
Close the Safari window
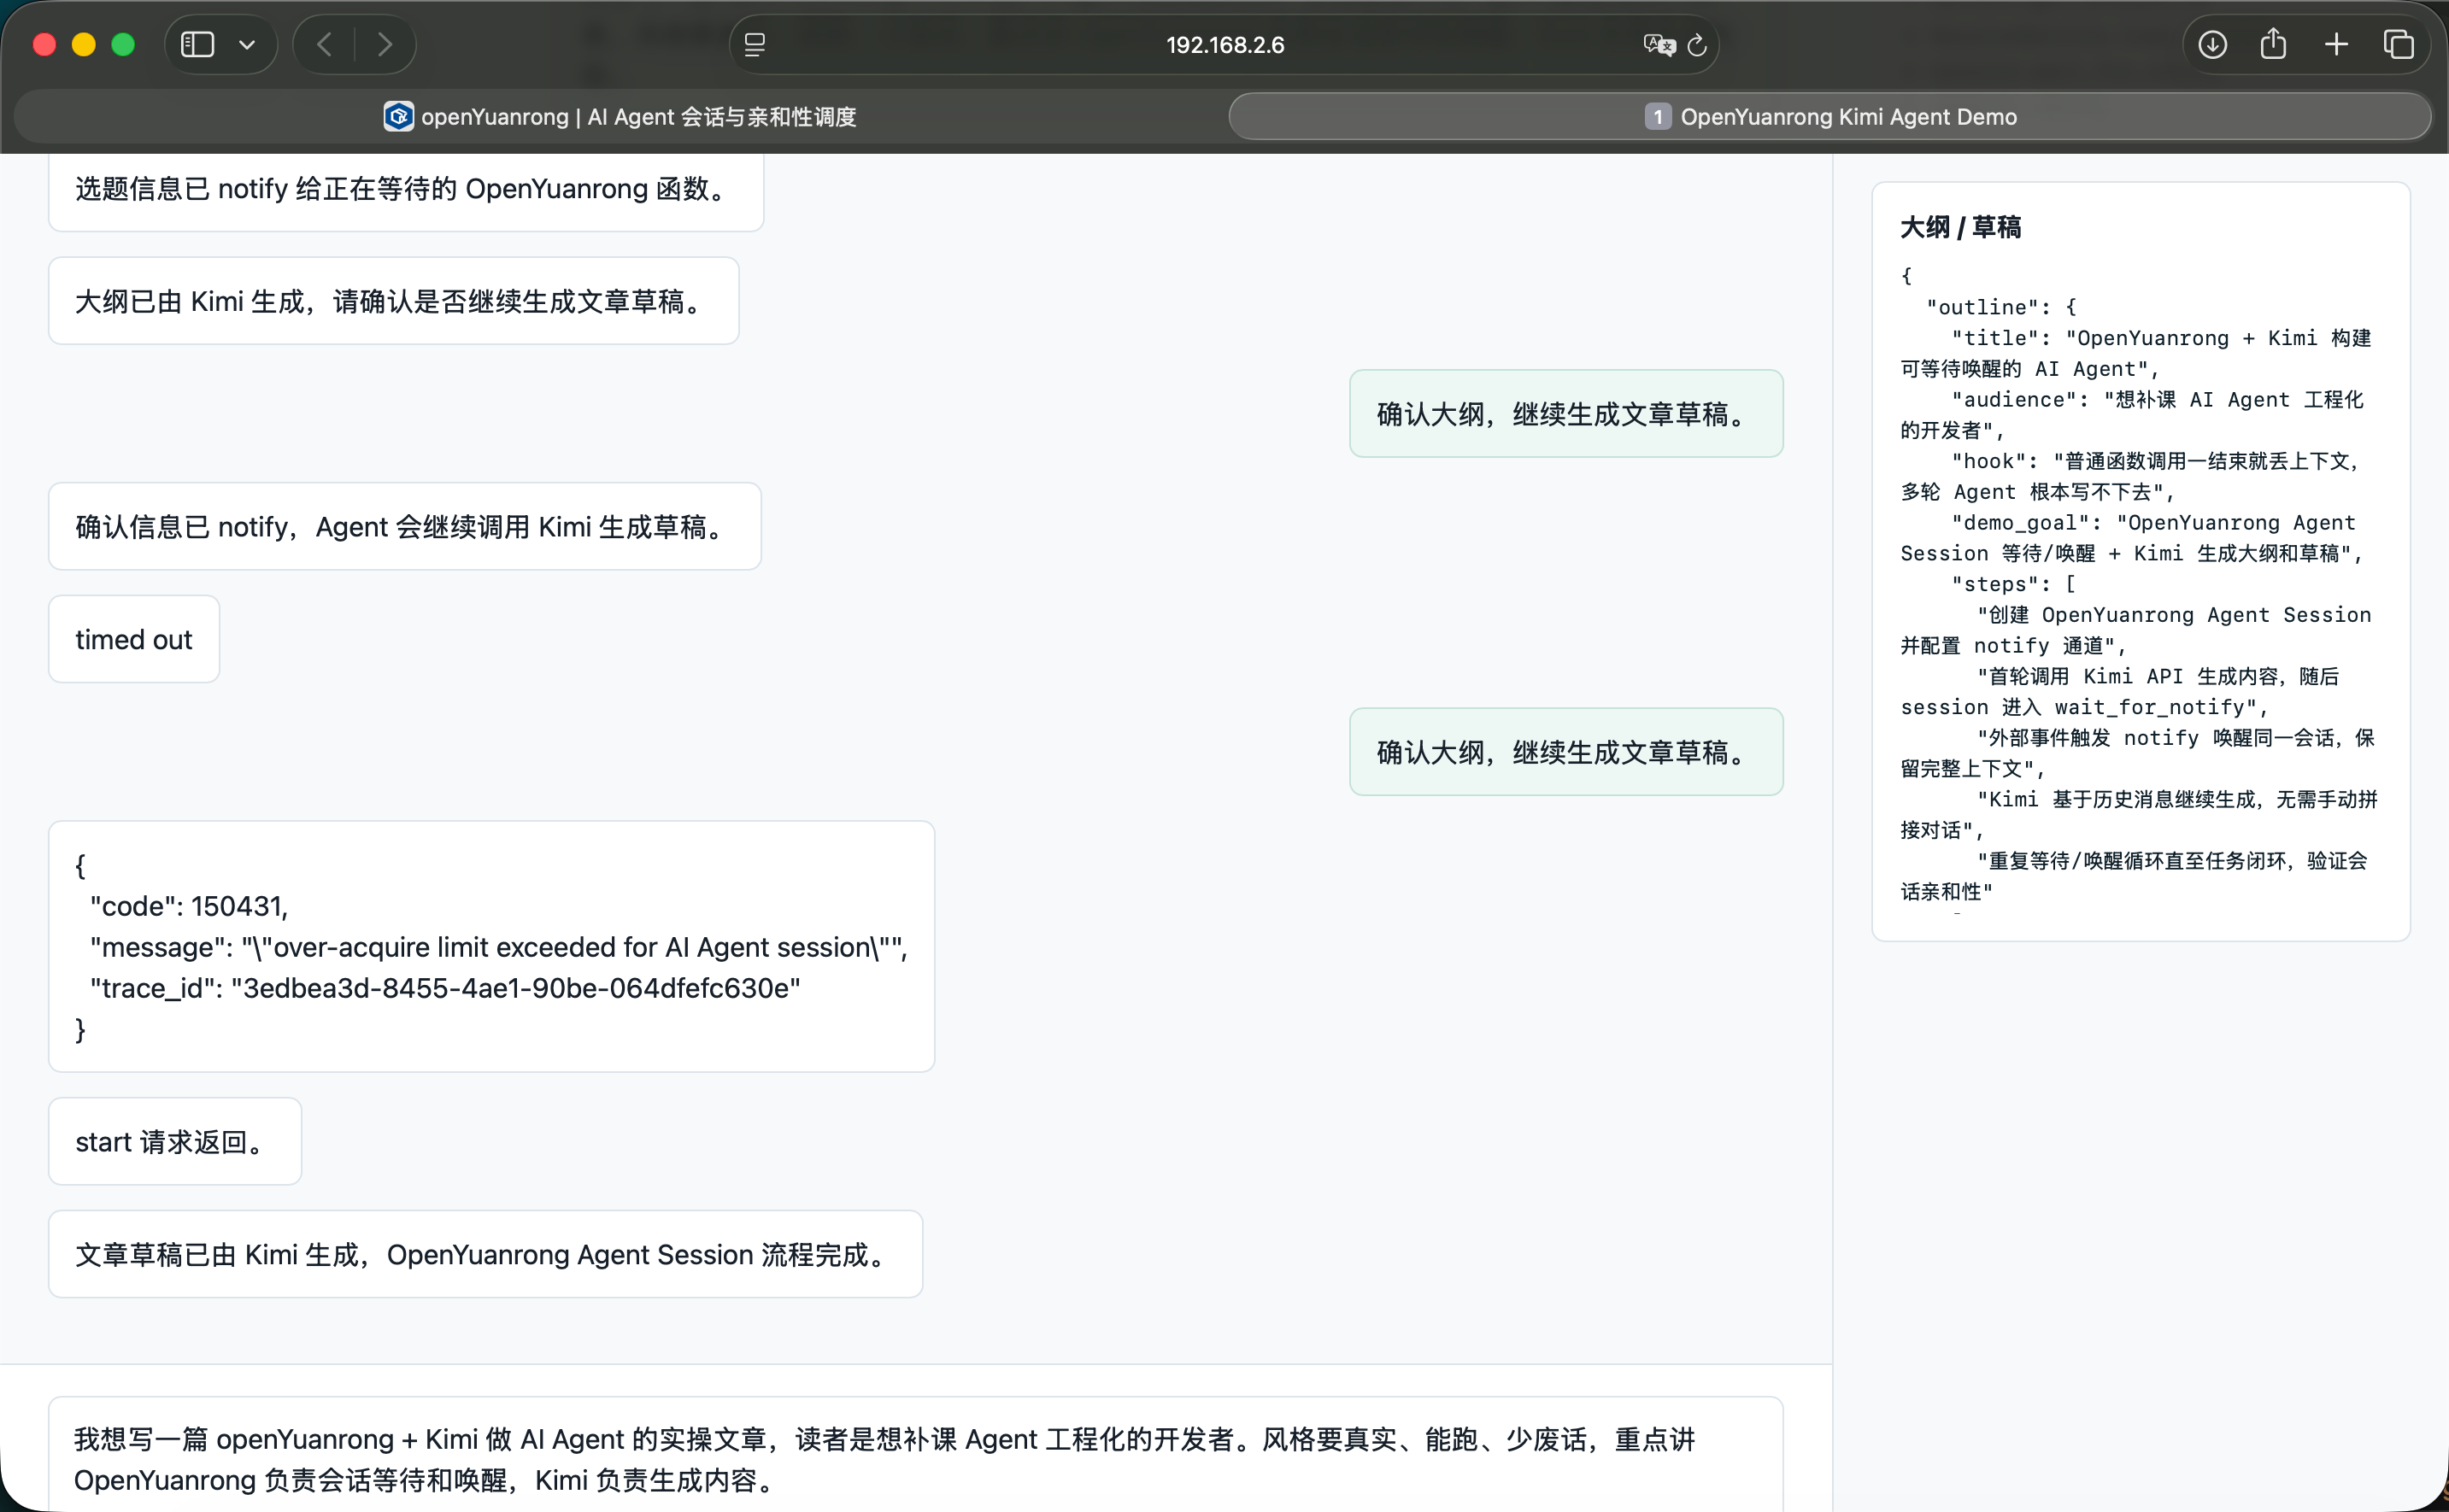(x=44, y=45)
